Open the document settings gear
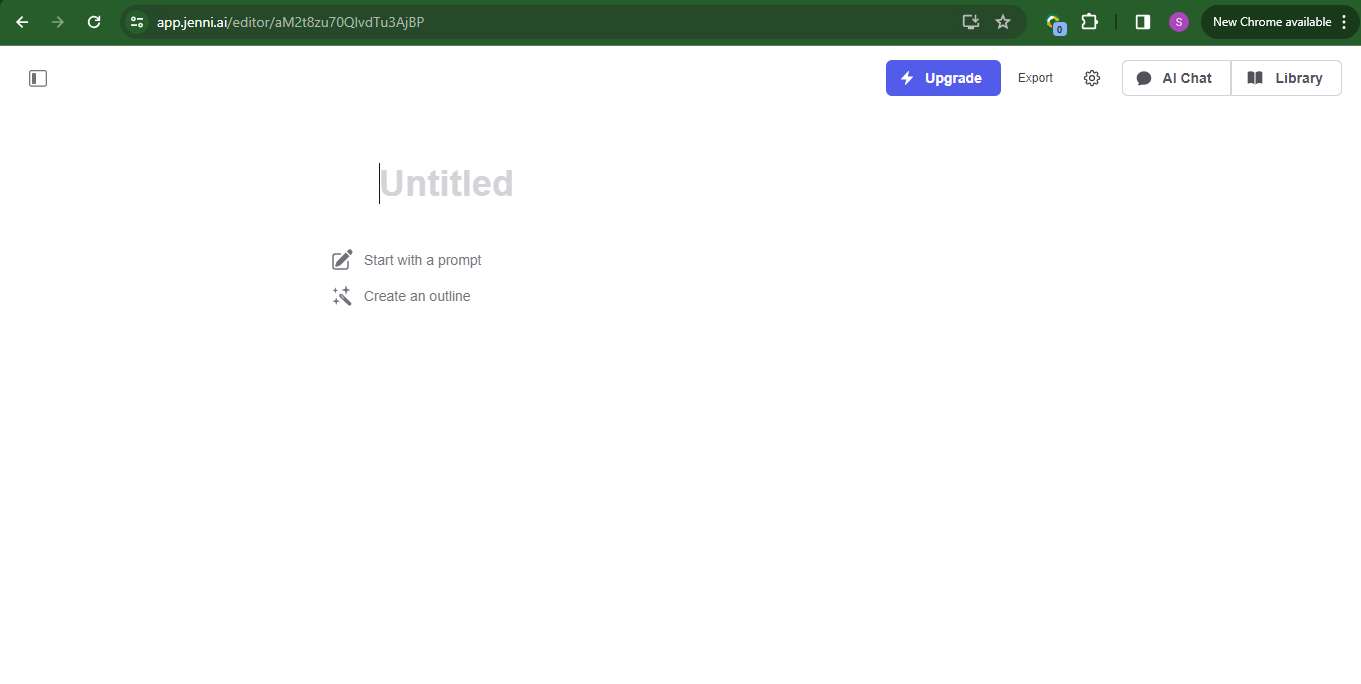 pyautogui.click(x=1092, y=78)
